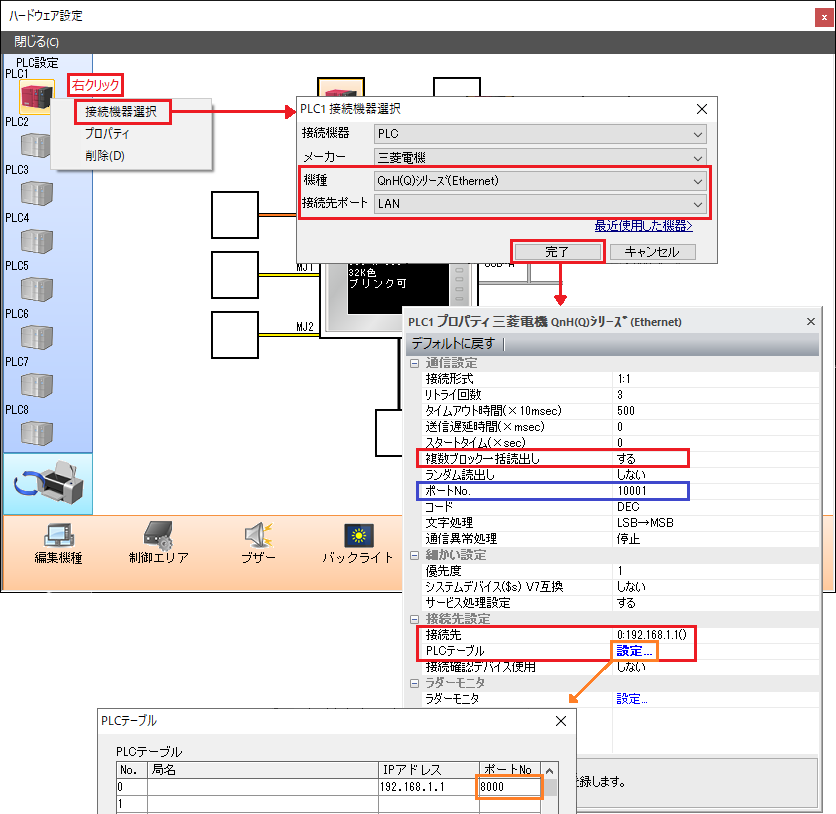Click the printer refresh icon
This screenshot has height=814, width=836.
pos(48,485)
